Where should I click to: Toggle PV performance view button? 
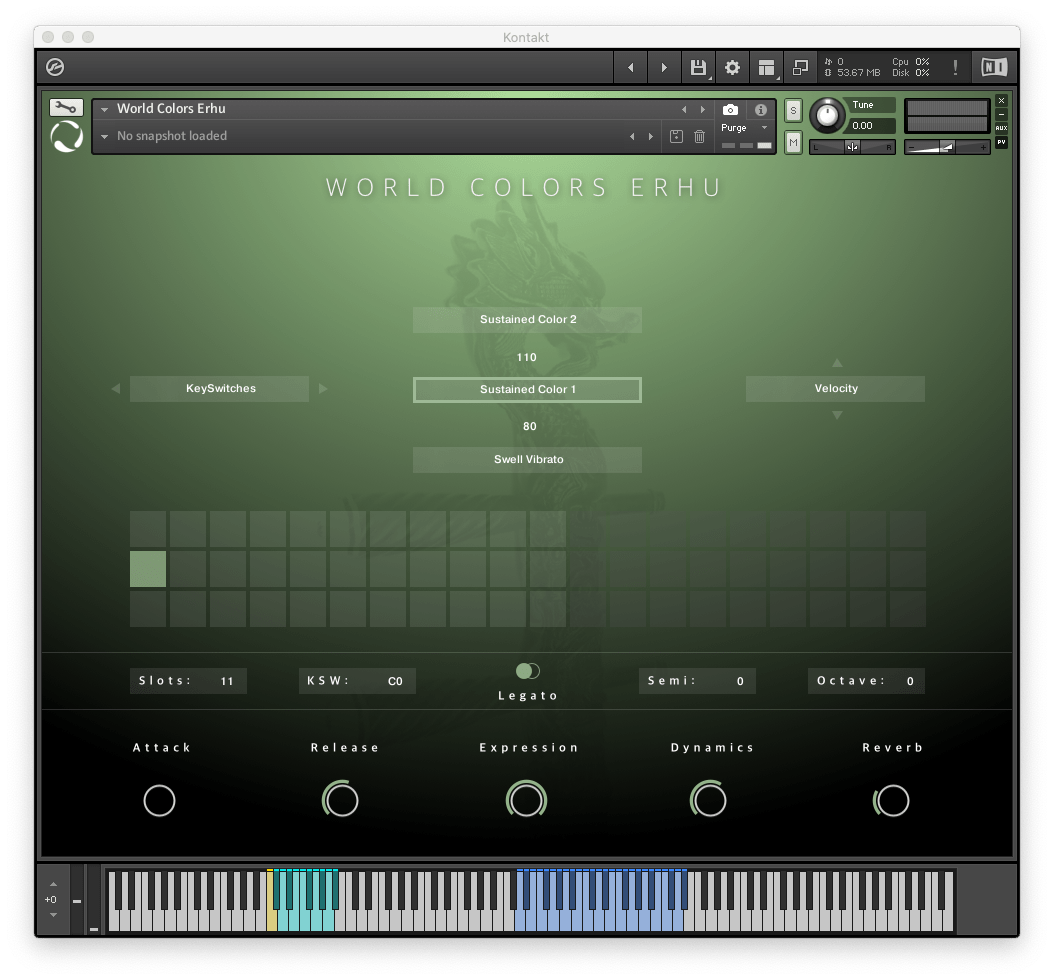[1002, 142]
